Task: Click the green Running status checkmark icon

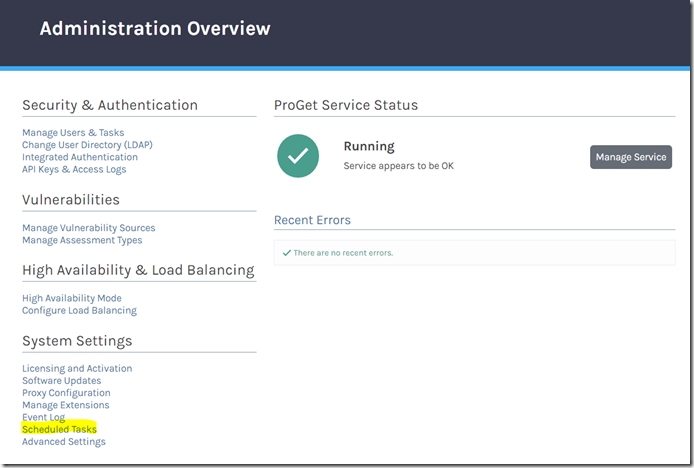Action: [298, 156]
